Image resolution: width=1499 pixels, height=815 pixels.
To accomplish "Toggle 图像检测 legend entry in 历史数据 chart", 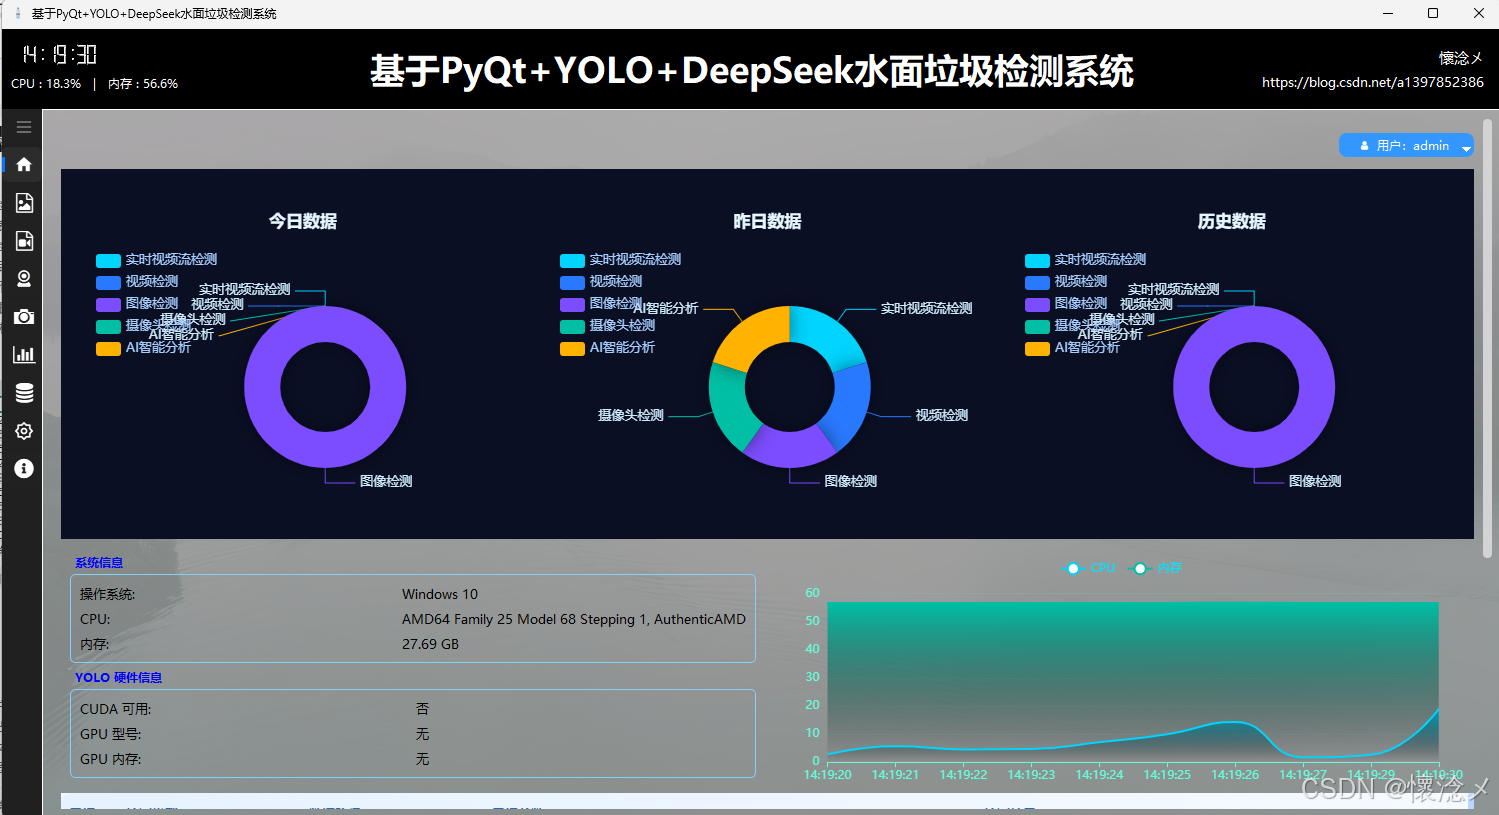I will [x=1066, y=304].
